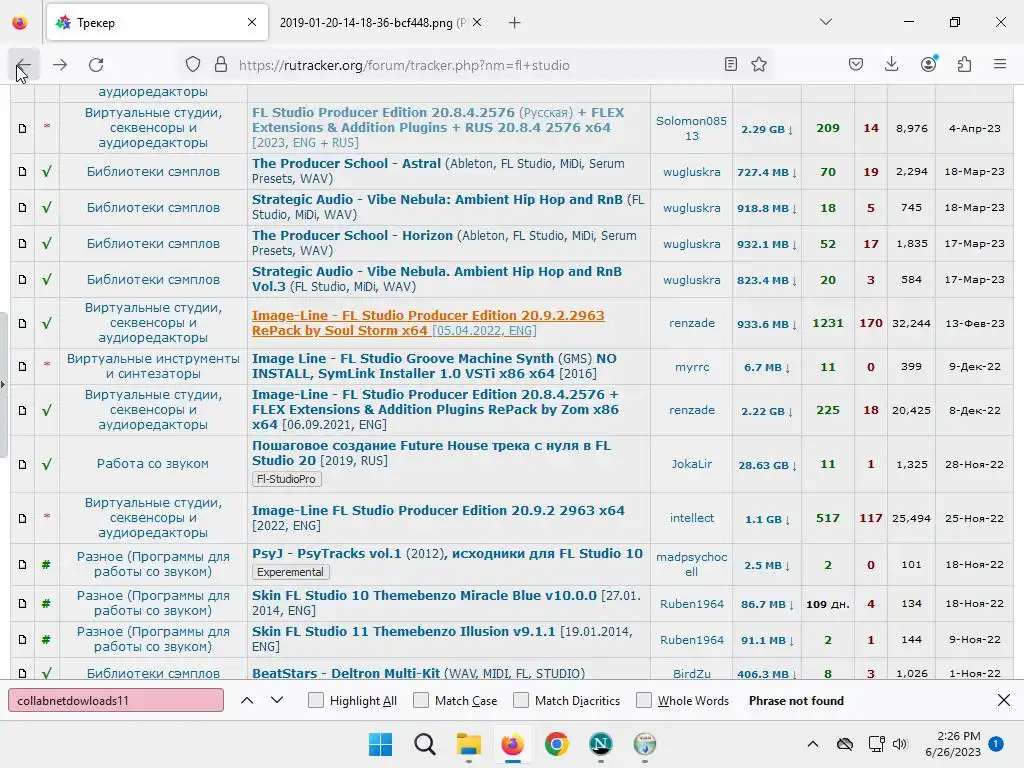This screenshot has height=768, width=1024.
Task: Open author JokaLir profile
Action: click(x=692, y=464)
